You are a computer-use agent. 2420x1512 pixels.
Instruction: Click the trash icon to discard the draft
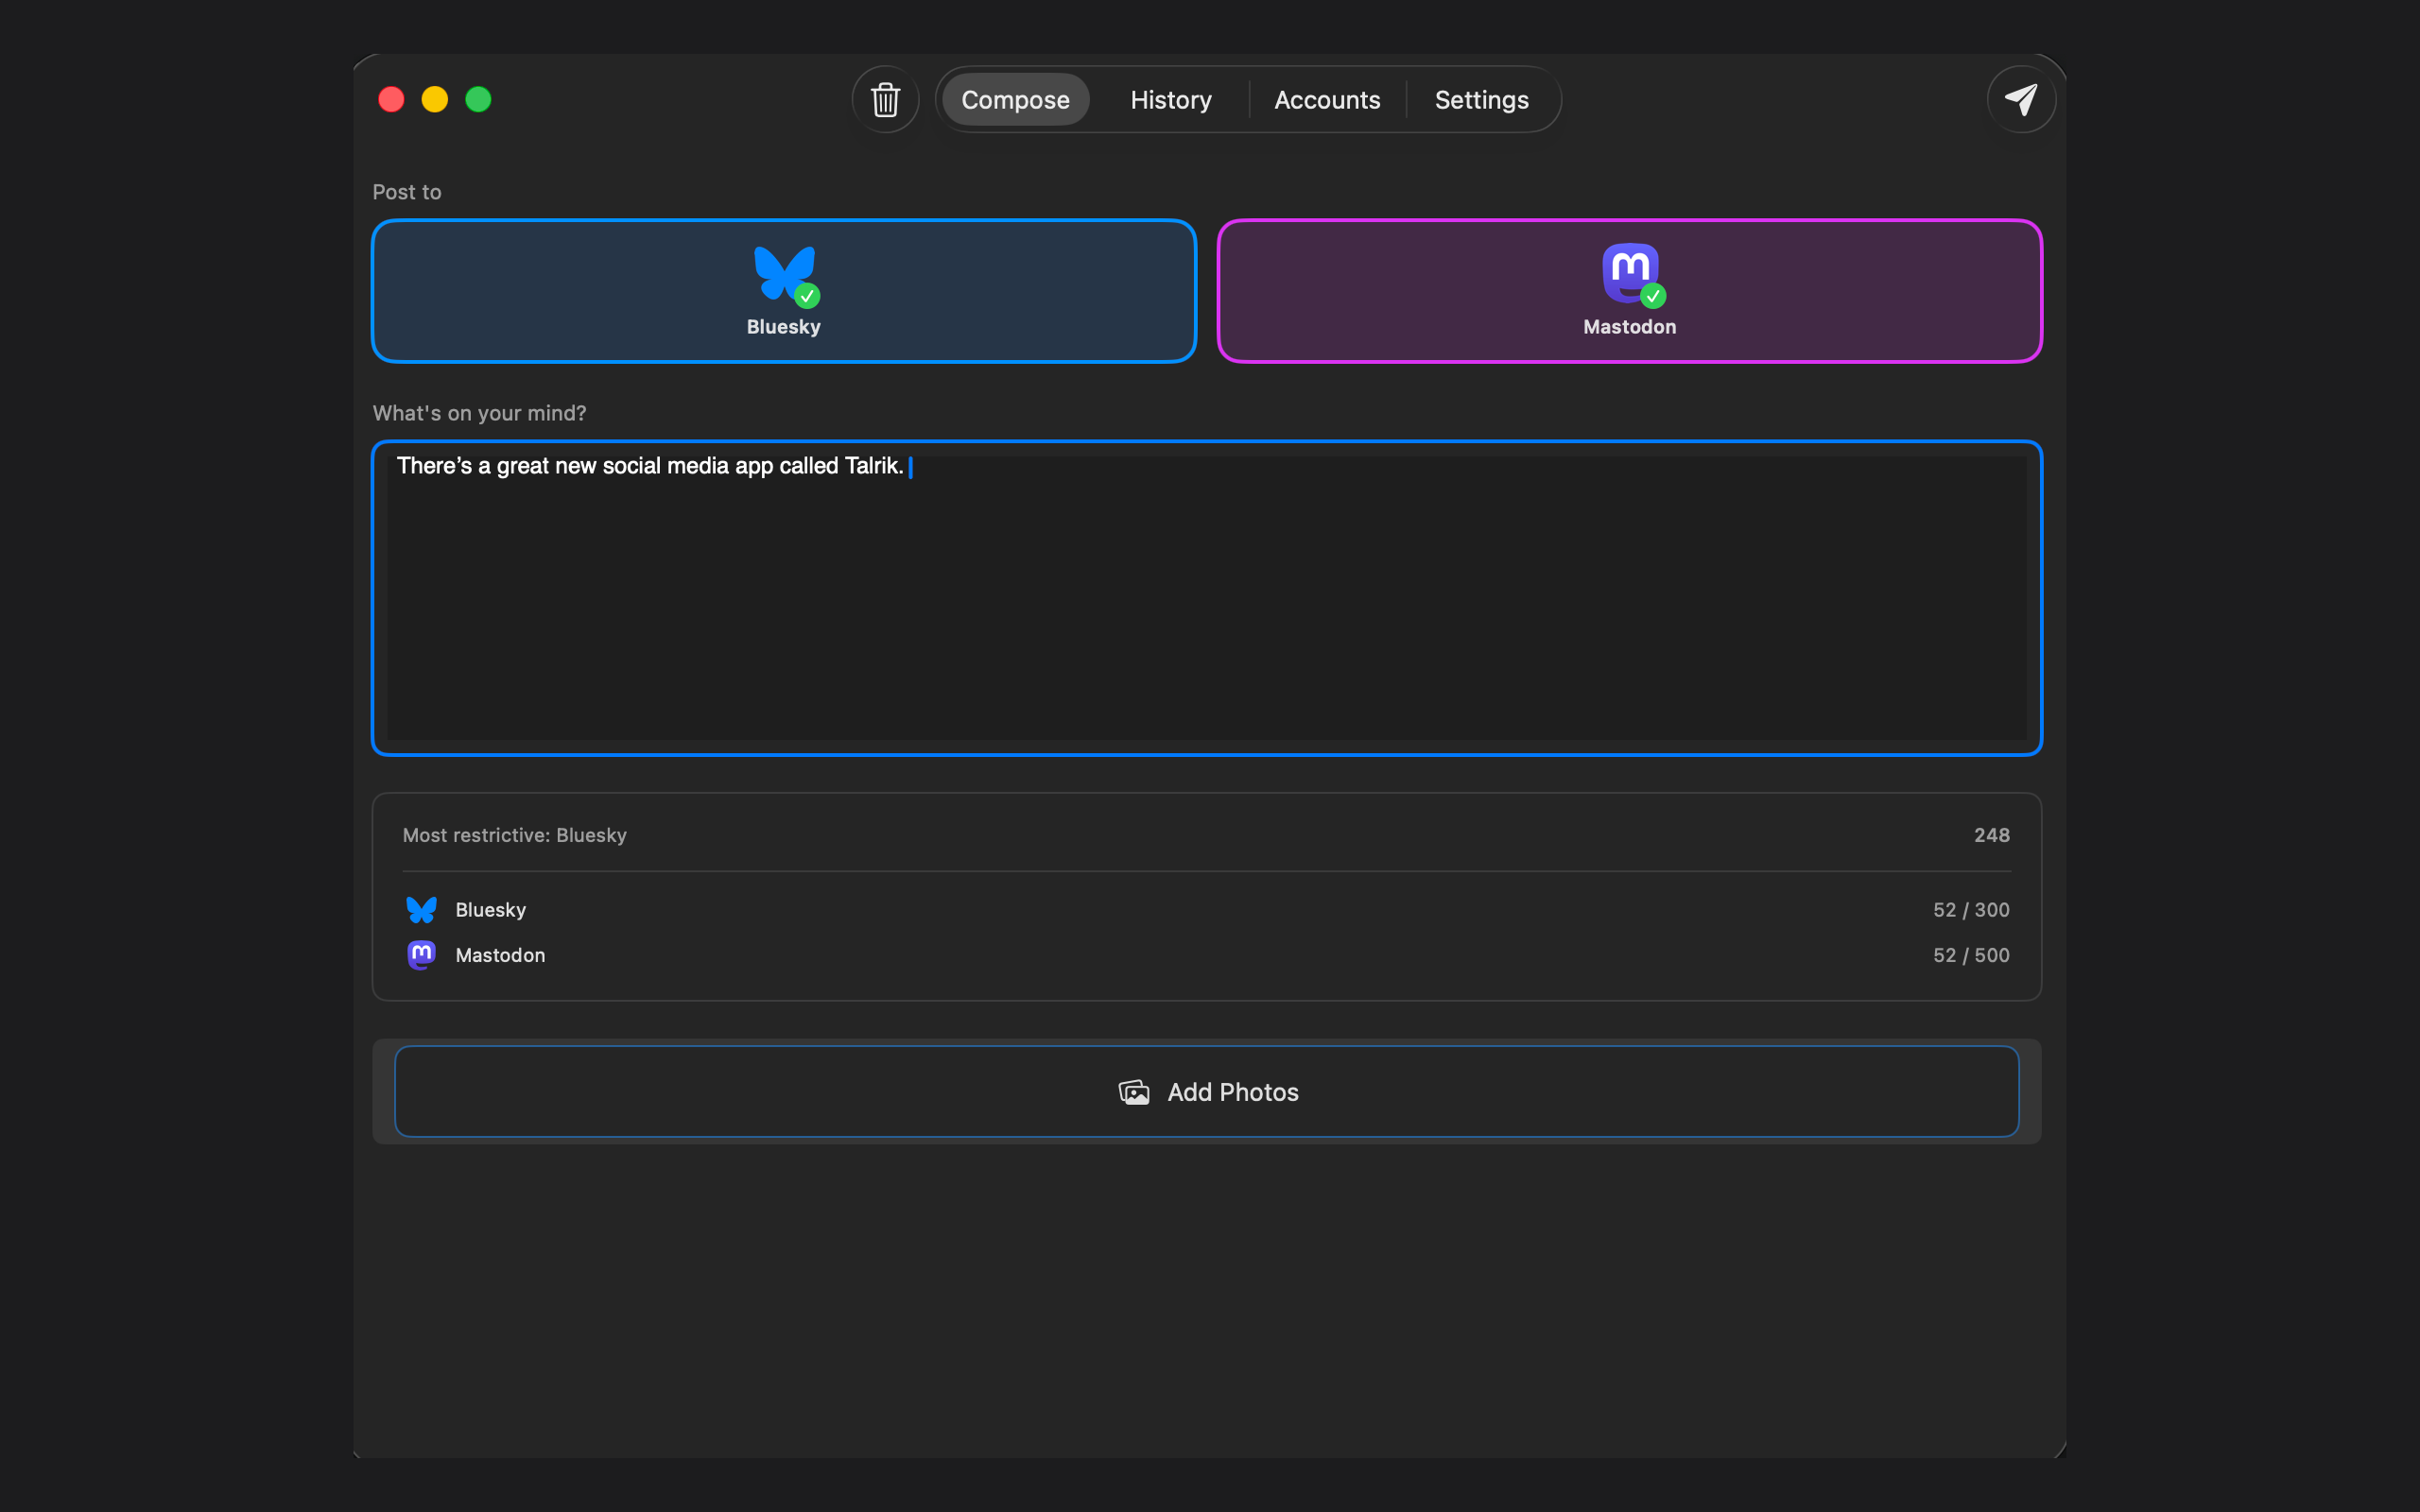click(x=884, y=99)
